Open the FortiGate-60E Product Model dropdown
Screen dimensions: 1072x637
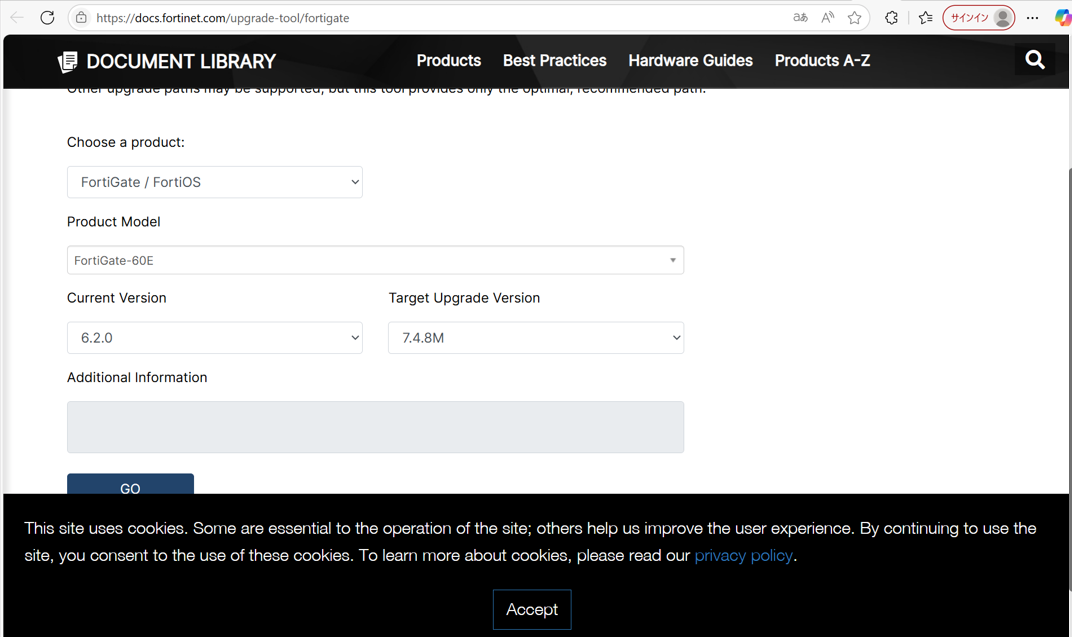click(x=375, y=260)
